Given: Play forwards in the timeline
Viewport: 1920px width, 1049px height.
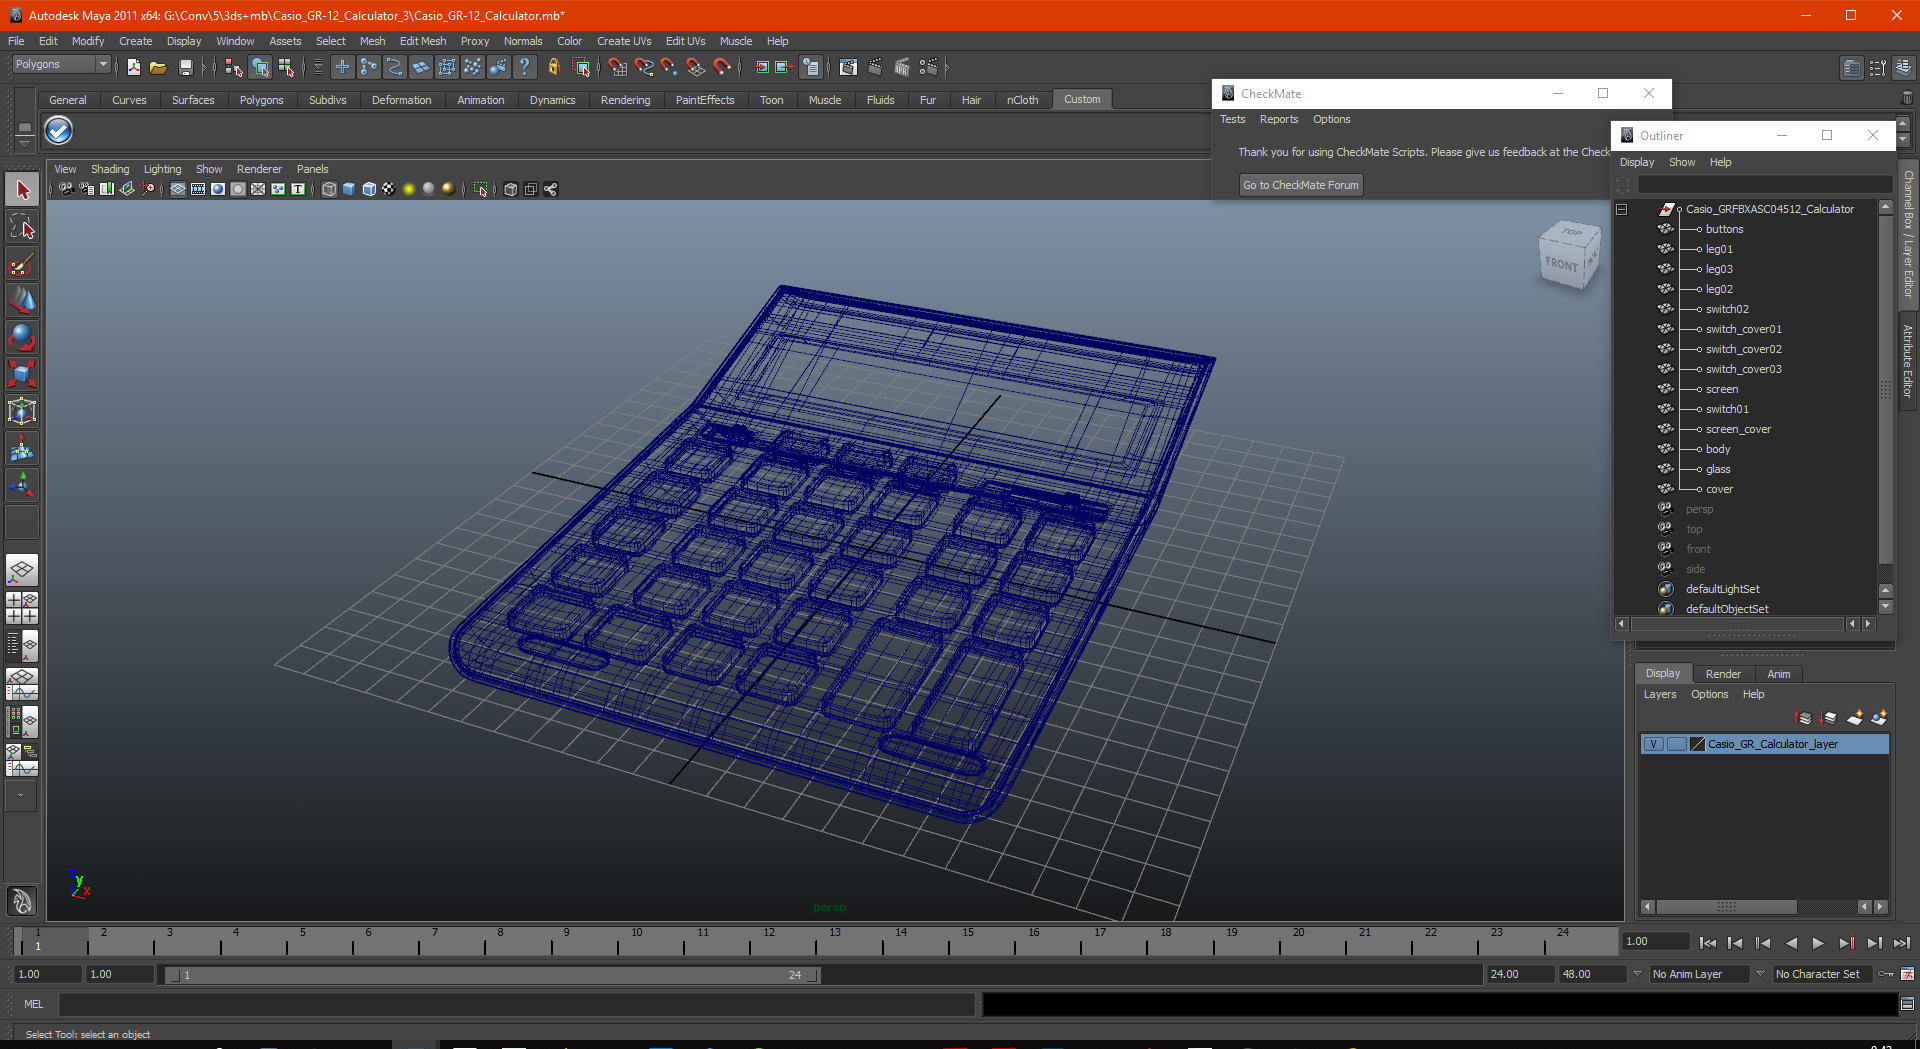Looking at the screenshot, I should pos(1818,943).
